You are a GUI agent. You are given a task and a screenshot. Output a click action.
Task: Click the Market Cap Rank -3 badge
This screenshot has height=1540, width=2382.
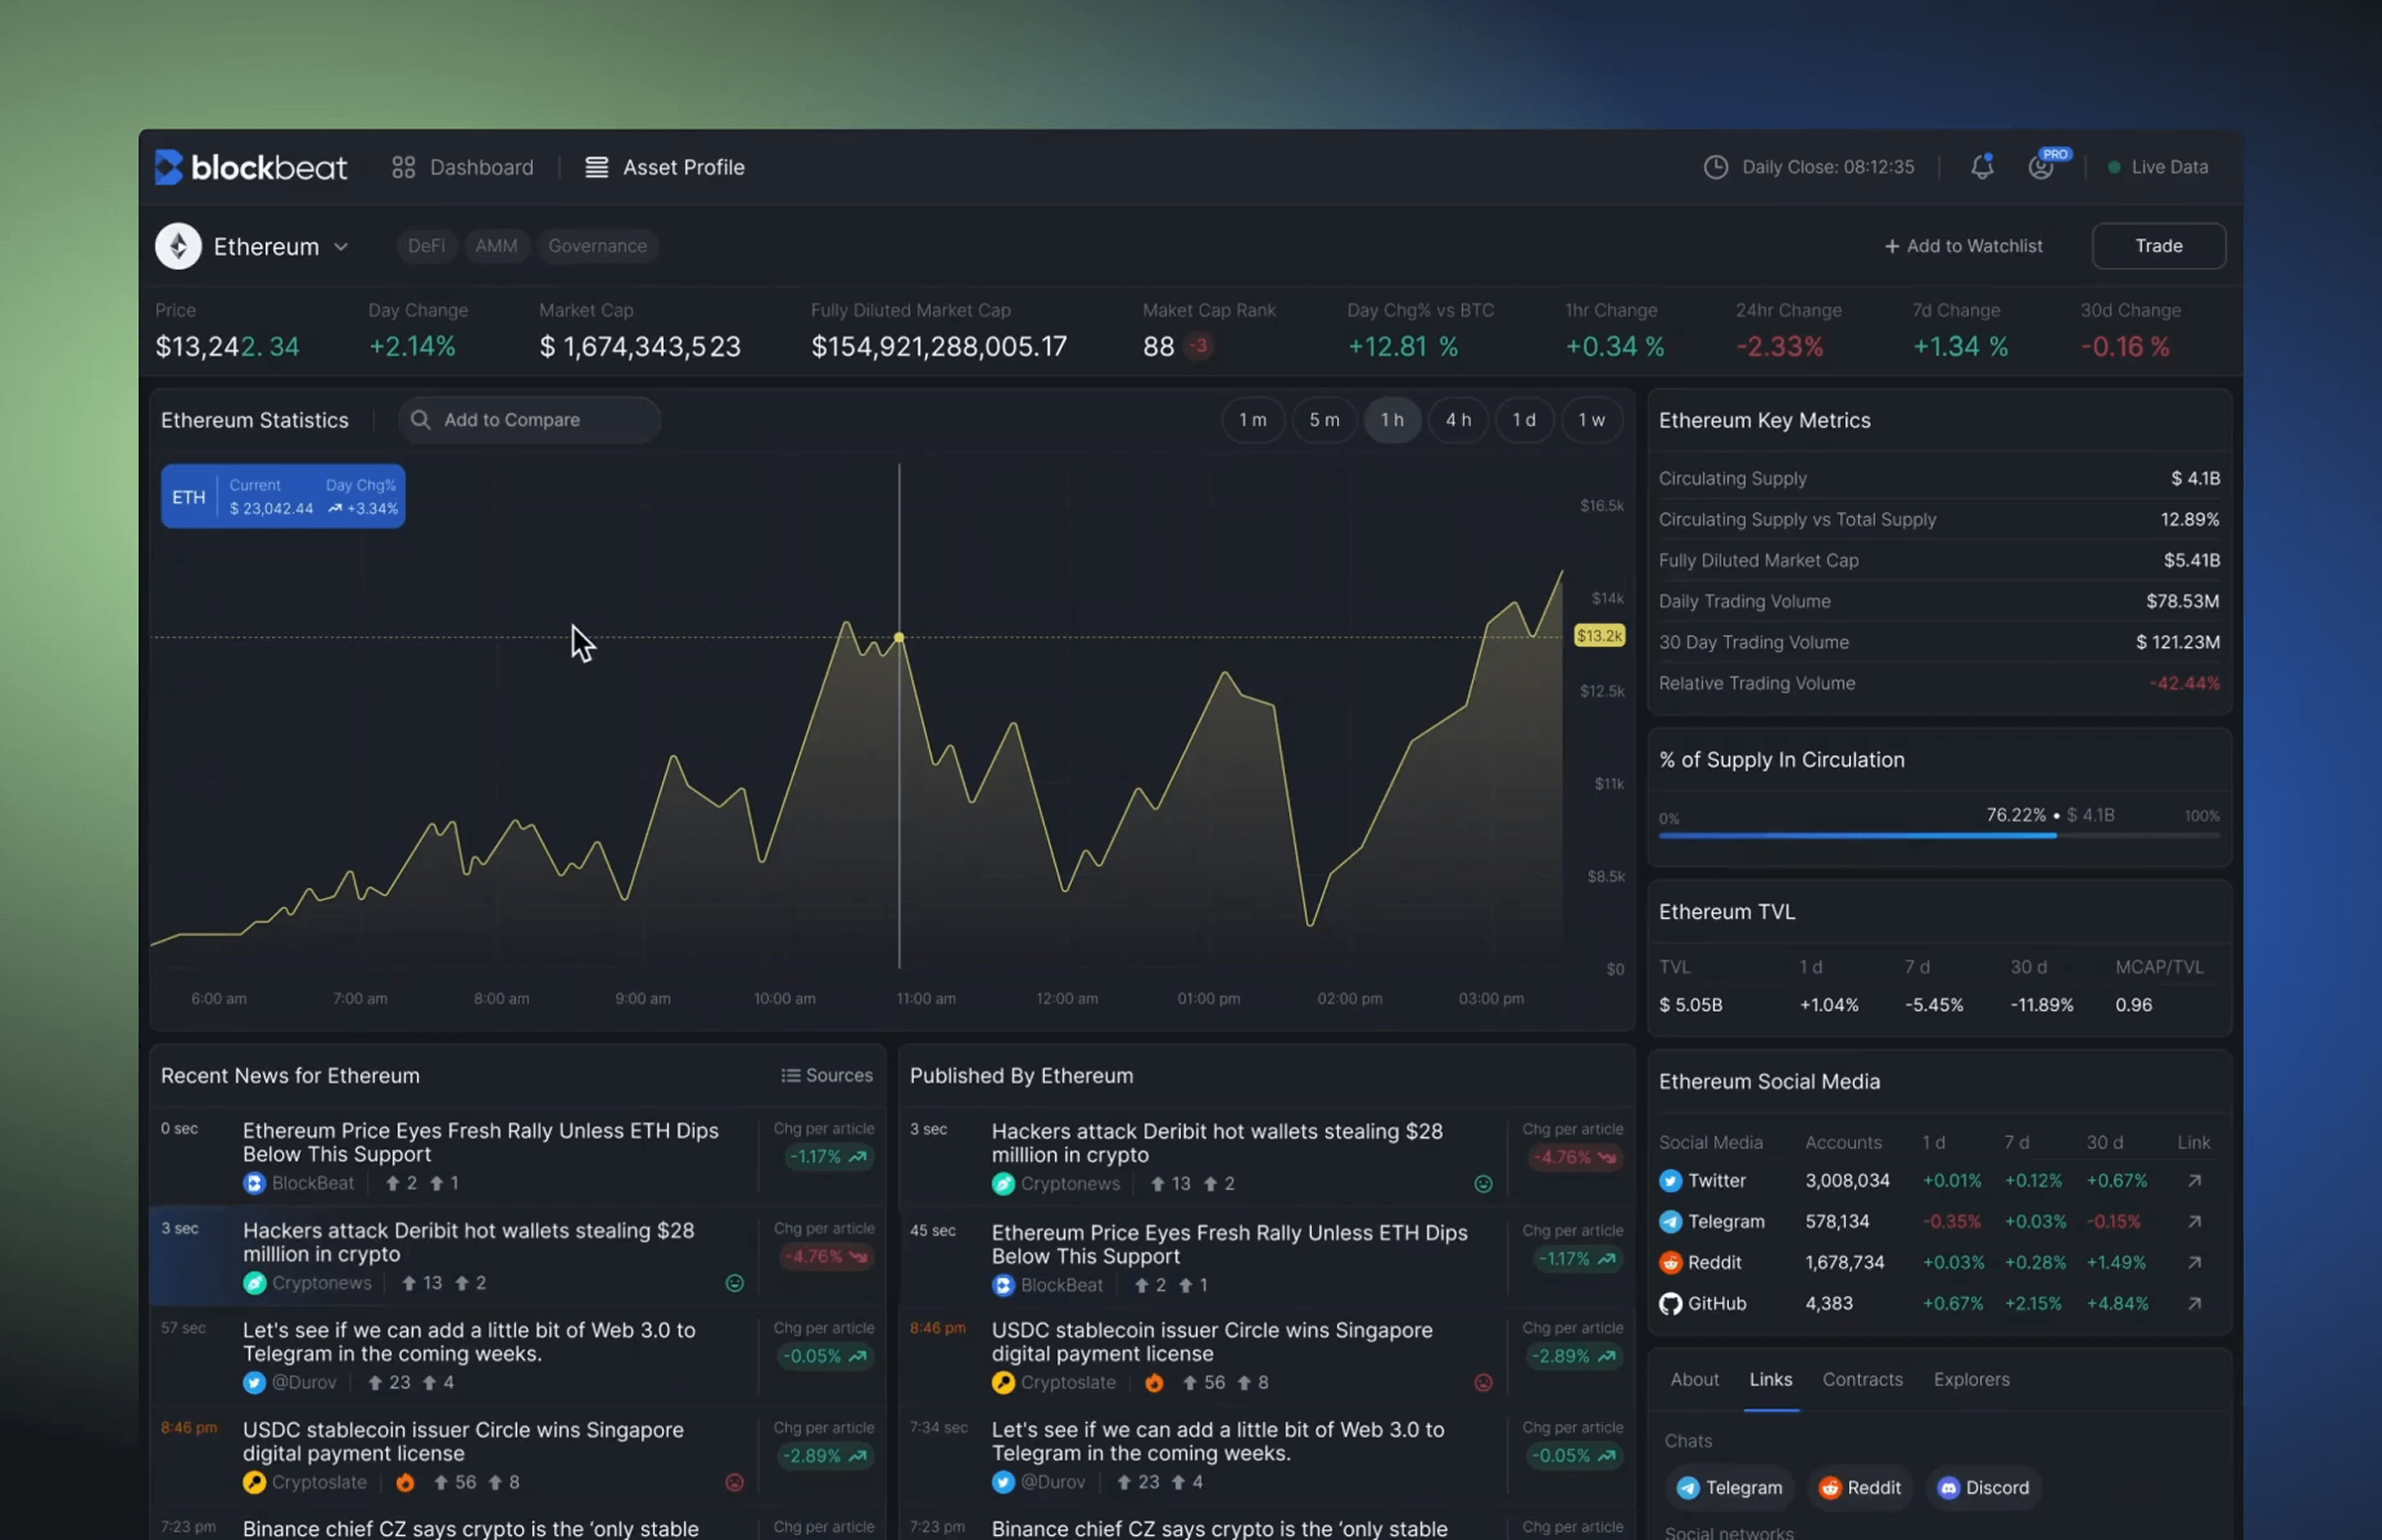[x=1198, y=346]
